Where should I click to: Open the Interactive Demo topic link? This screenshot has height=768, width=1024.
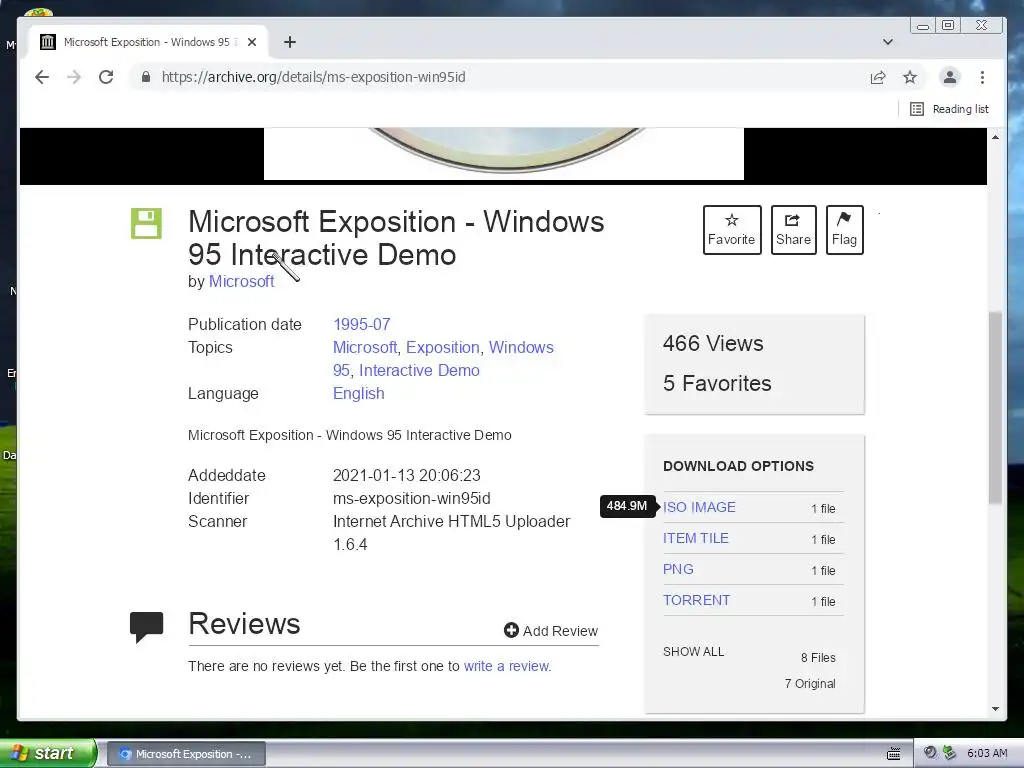point(419,370)
